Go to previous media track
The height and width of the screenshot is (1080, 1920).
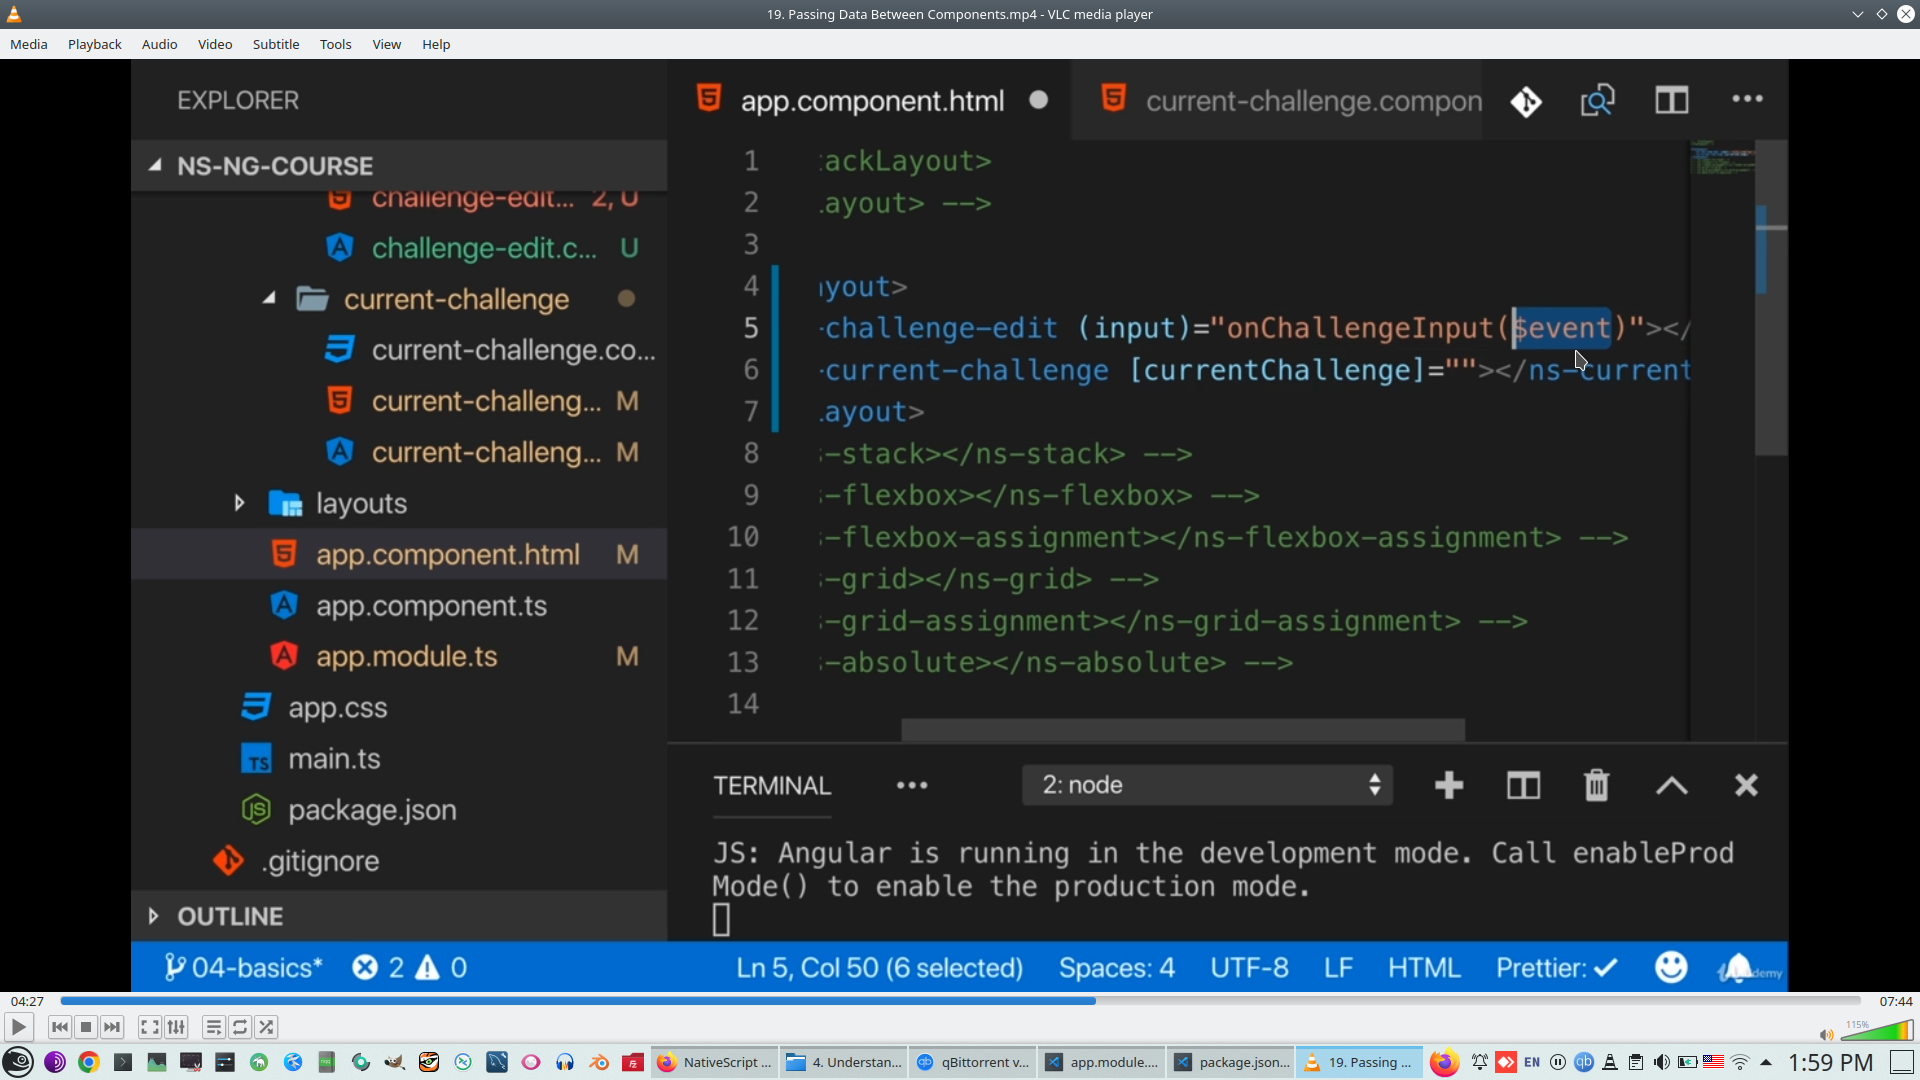[x=60, y=1027]
